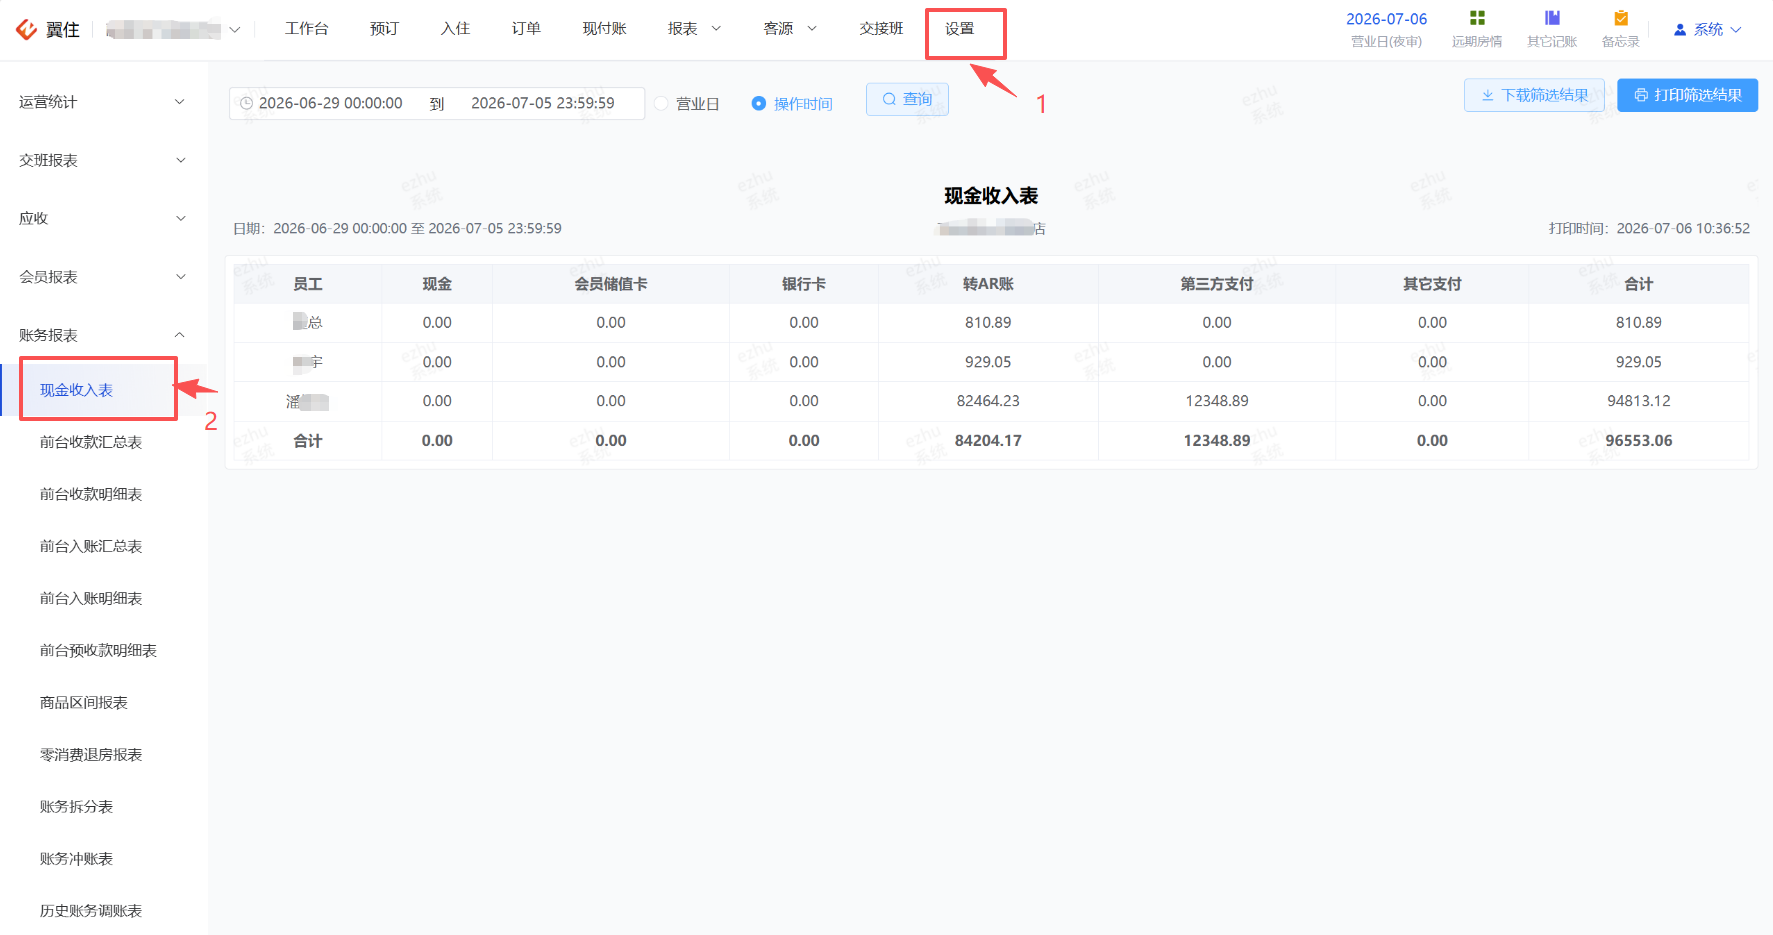1773x935 pixels.
Task: Click 打印筛选结果 print button
Action: [x=1687, y=95]
